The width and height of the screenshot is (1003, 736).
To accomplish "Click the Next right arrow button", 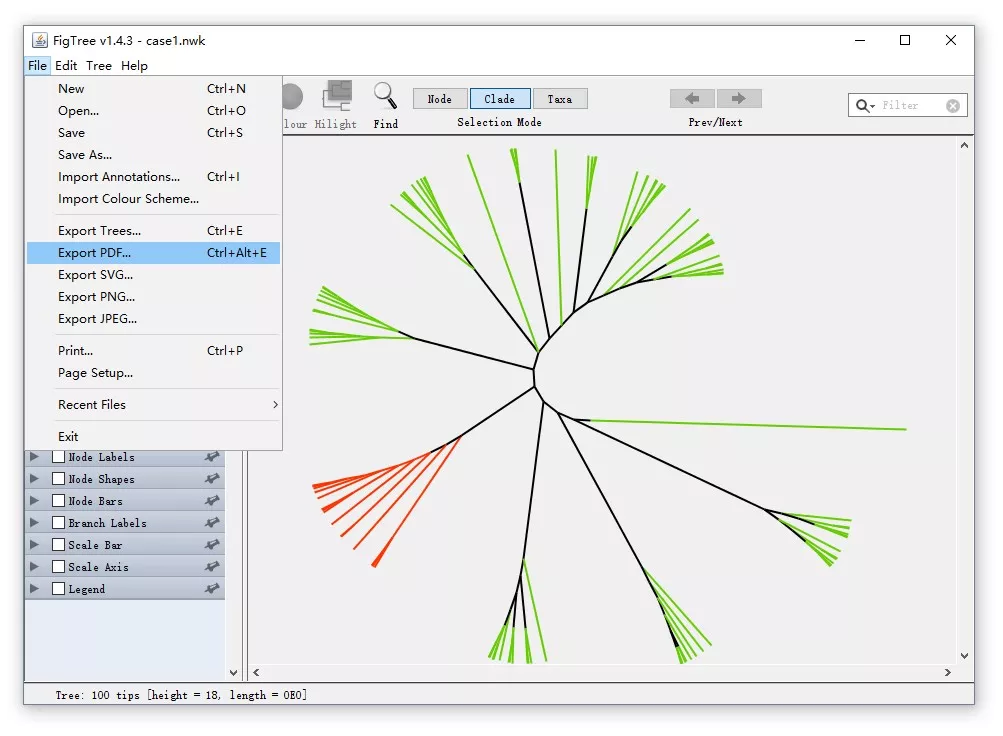I will tap(739, 98).
